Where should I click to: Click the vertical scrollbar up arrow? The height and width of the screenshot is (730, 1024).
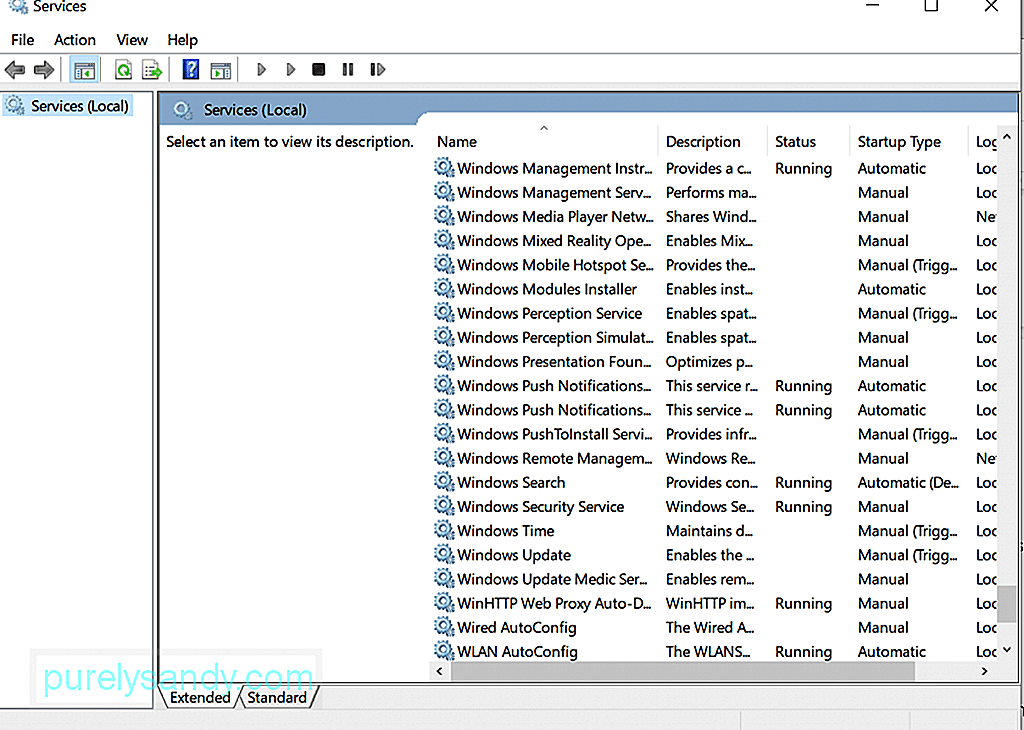(x=1006, y=137)
